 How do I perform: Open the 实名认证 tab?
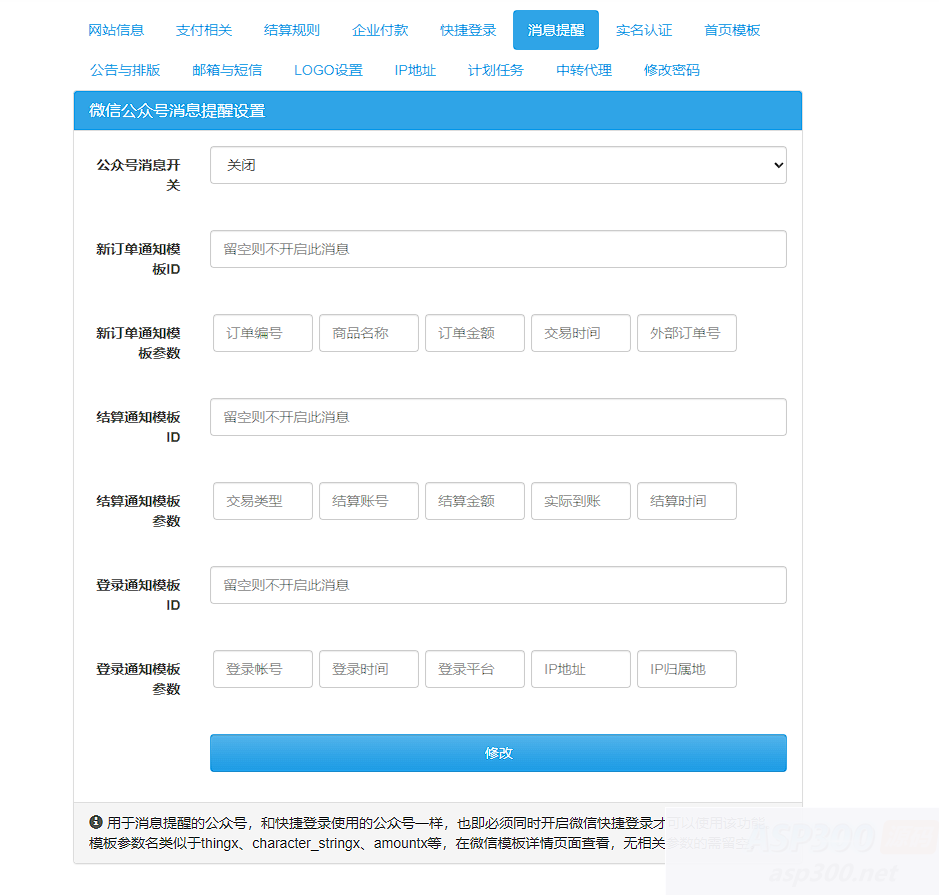(x=644, y=30)
